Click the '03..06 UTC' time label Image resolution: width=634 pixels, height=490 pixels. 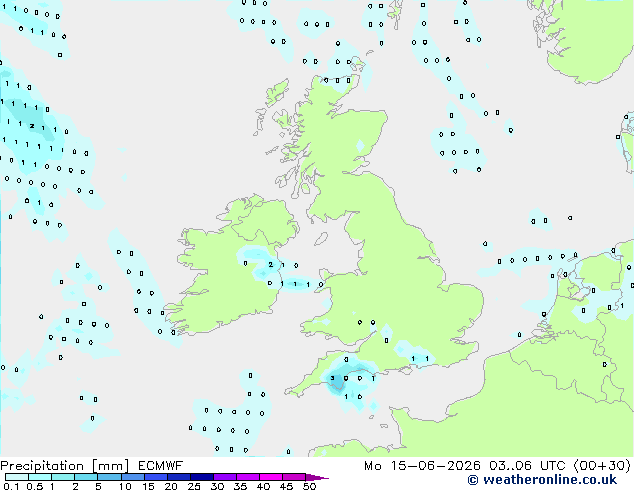(528, 466)
